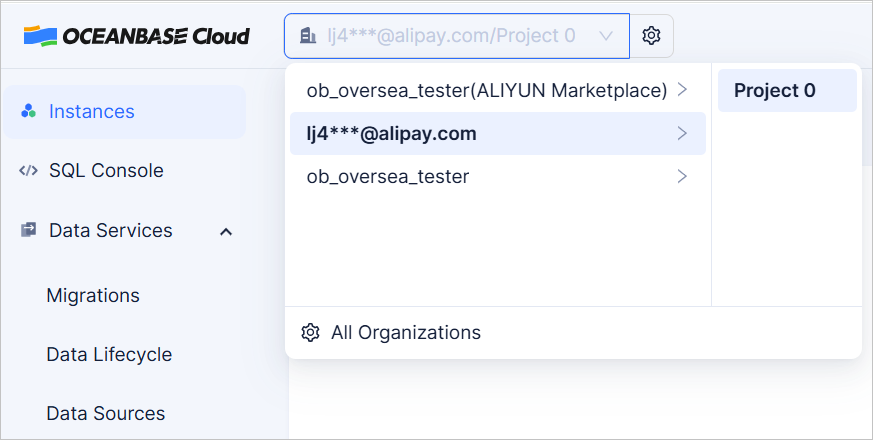This screenshot has height=440, width=873.
Task: Go to Migrations in the sidebar
Action: (x=93, y=296)
